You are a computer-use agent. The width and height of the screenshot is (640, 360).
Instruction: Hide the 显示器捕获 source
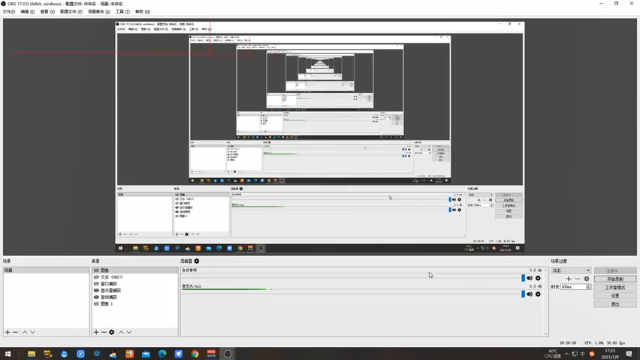pos(96,291)
